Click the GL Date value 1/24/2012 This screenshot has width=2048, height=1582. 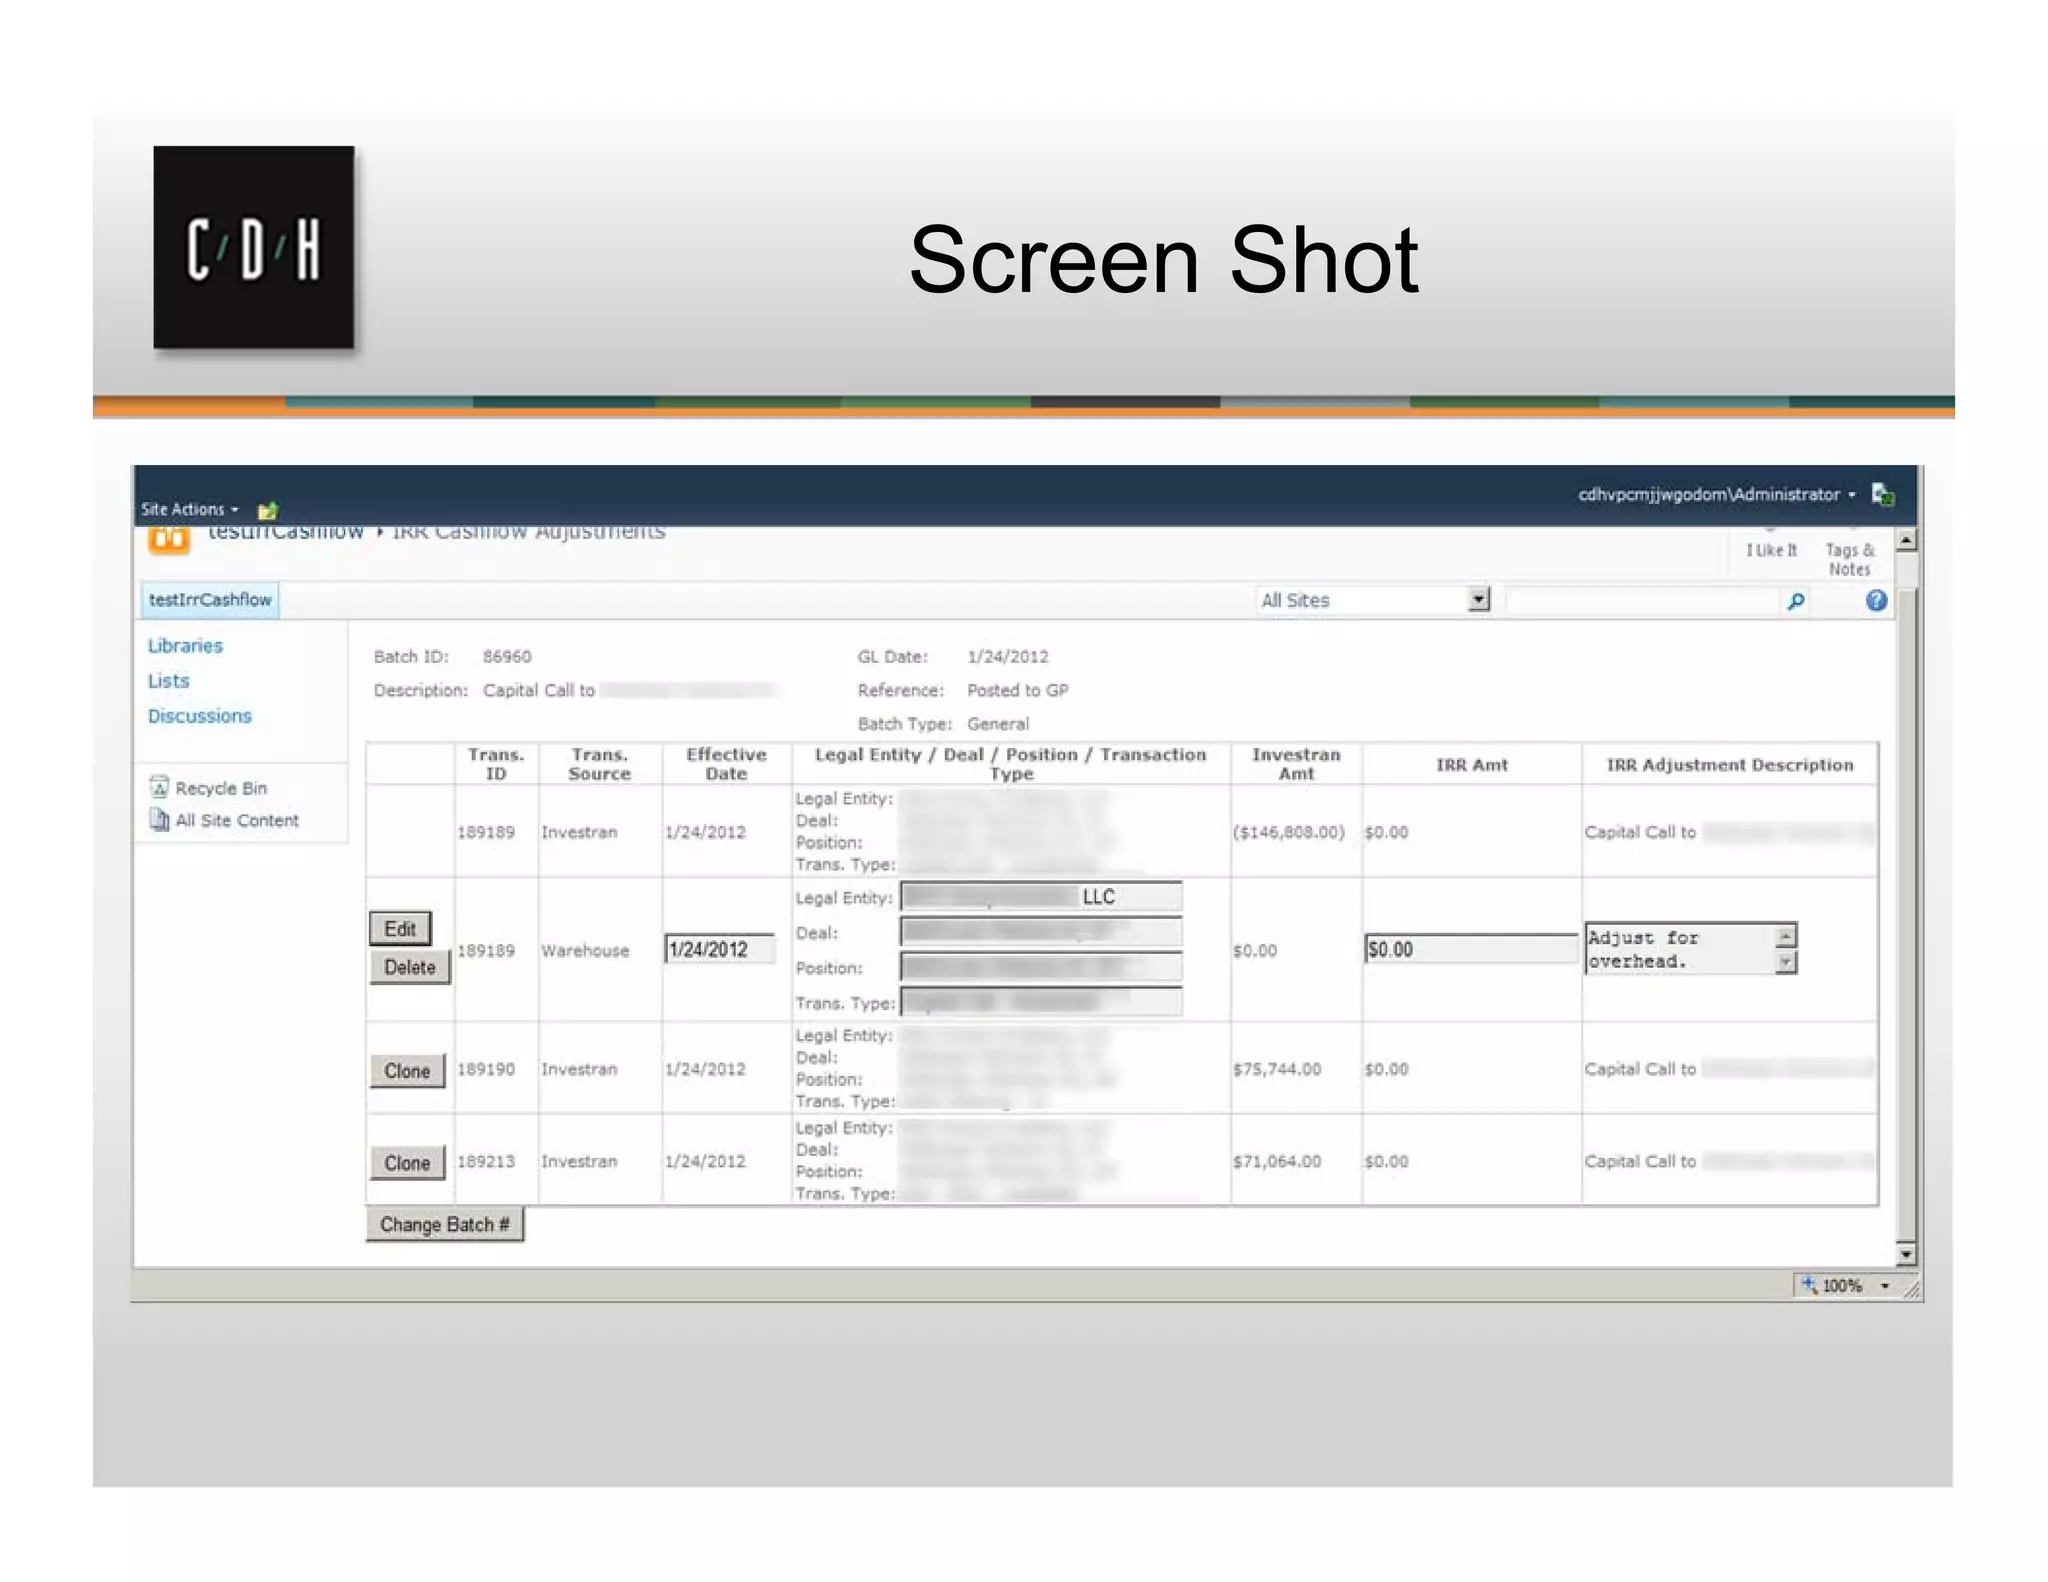(1008, 657)
